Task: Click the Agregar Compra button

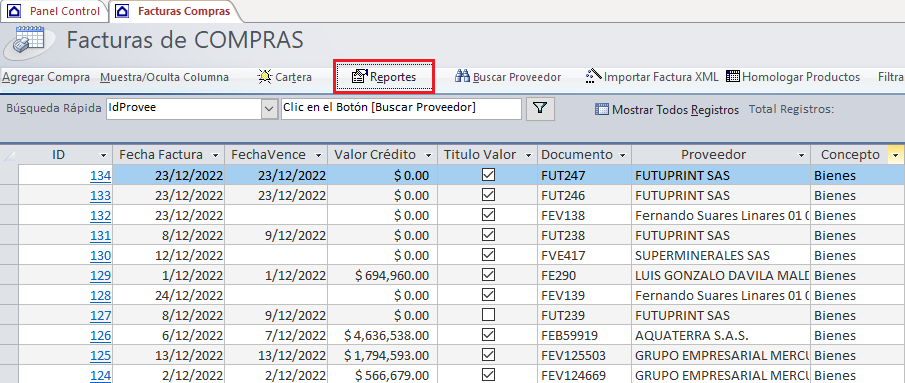Action: (46, 77)
